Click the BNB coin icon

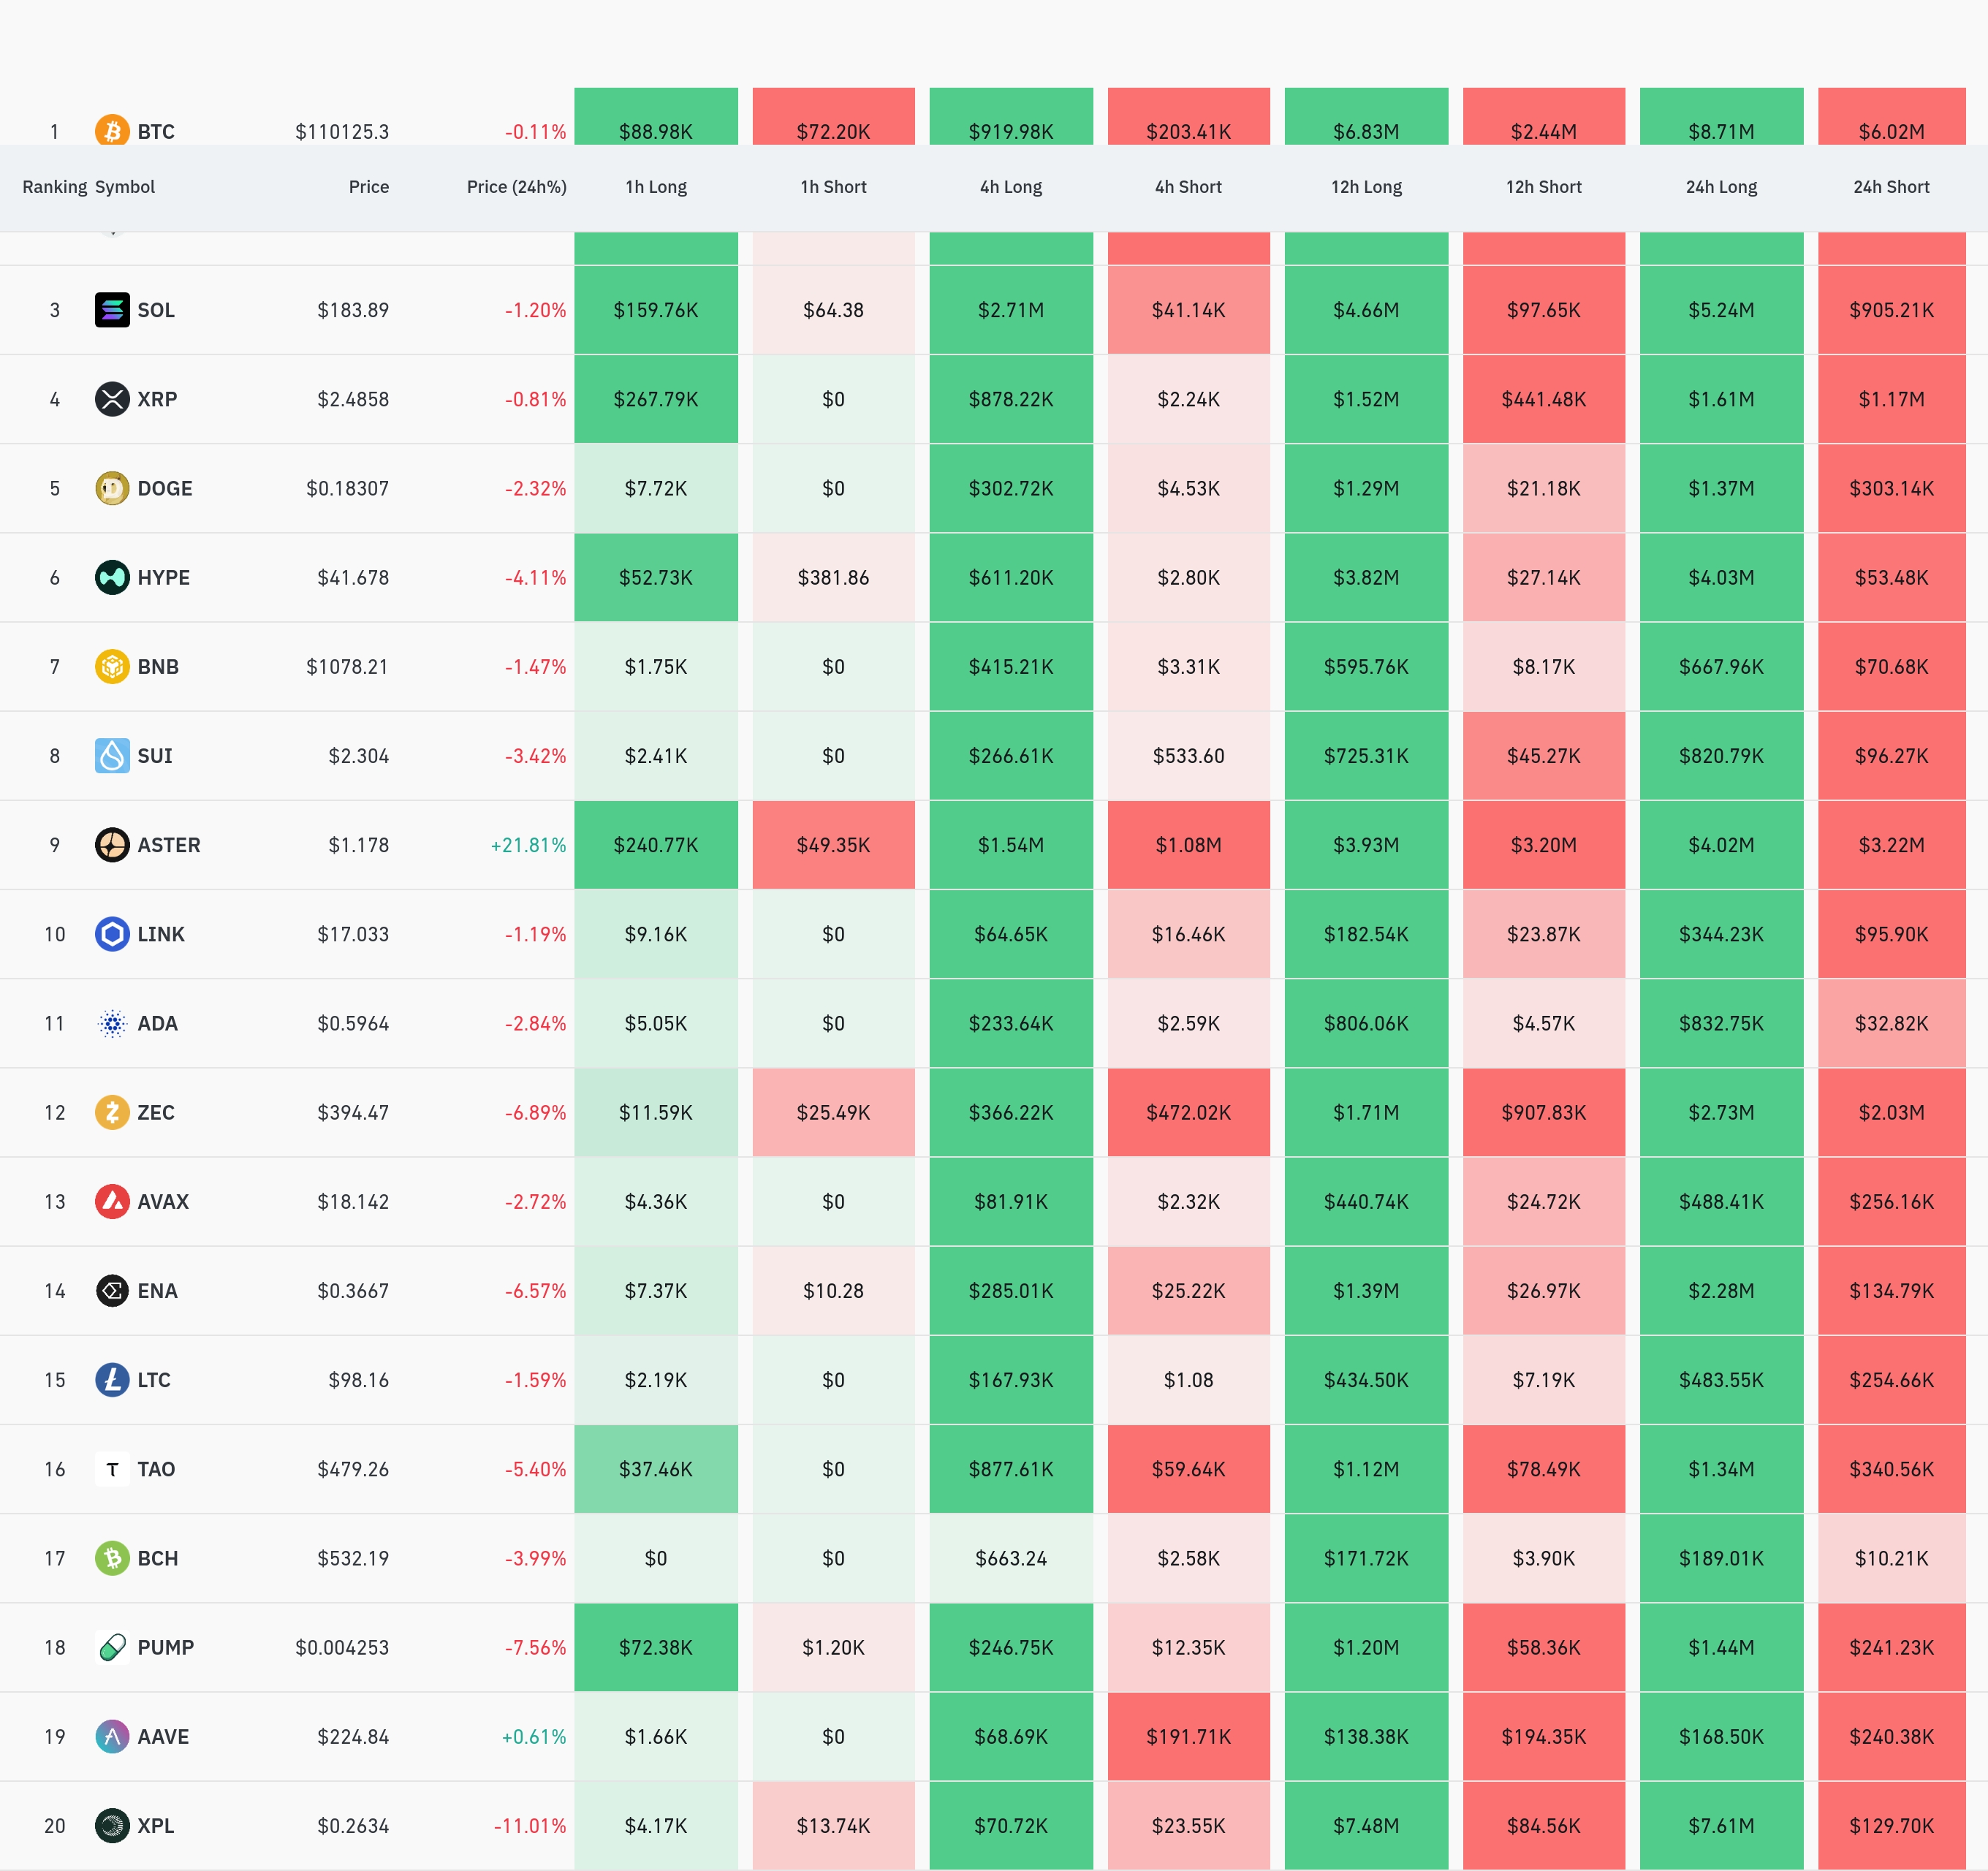point(112,666)
